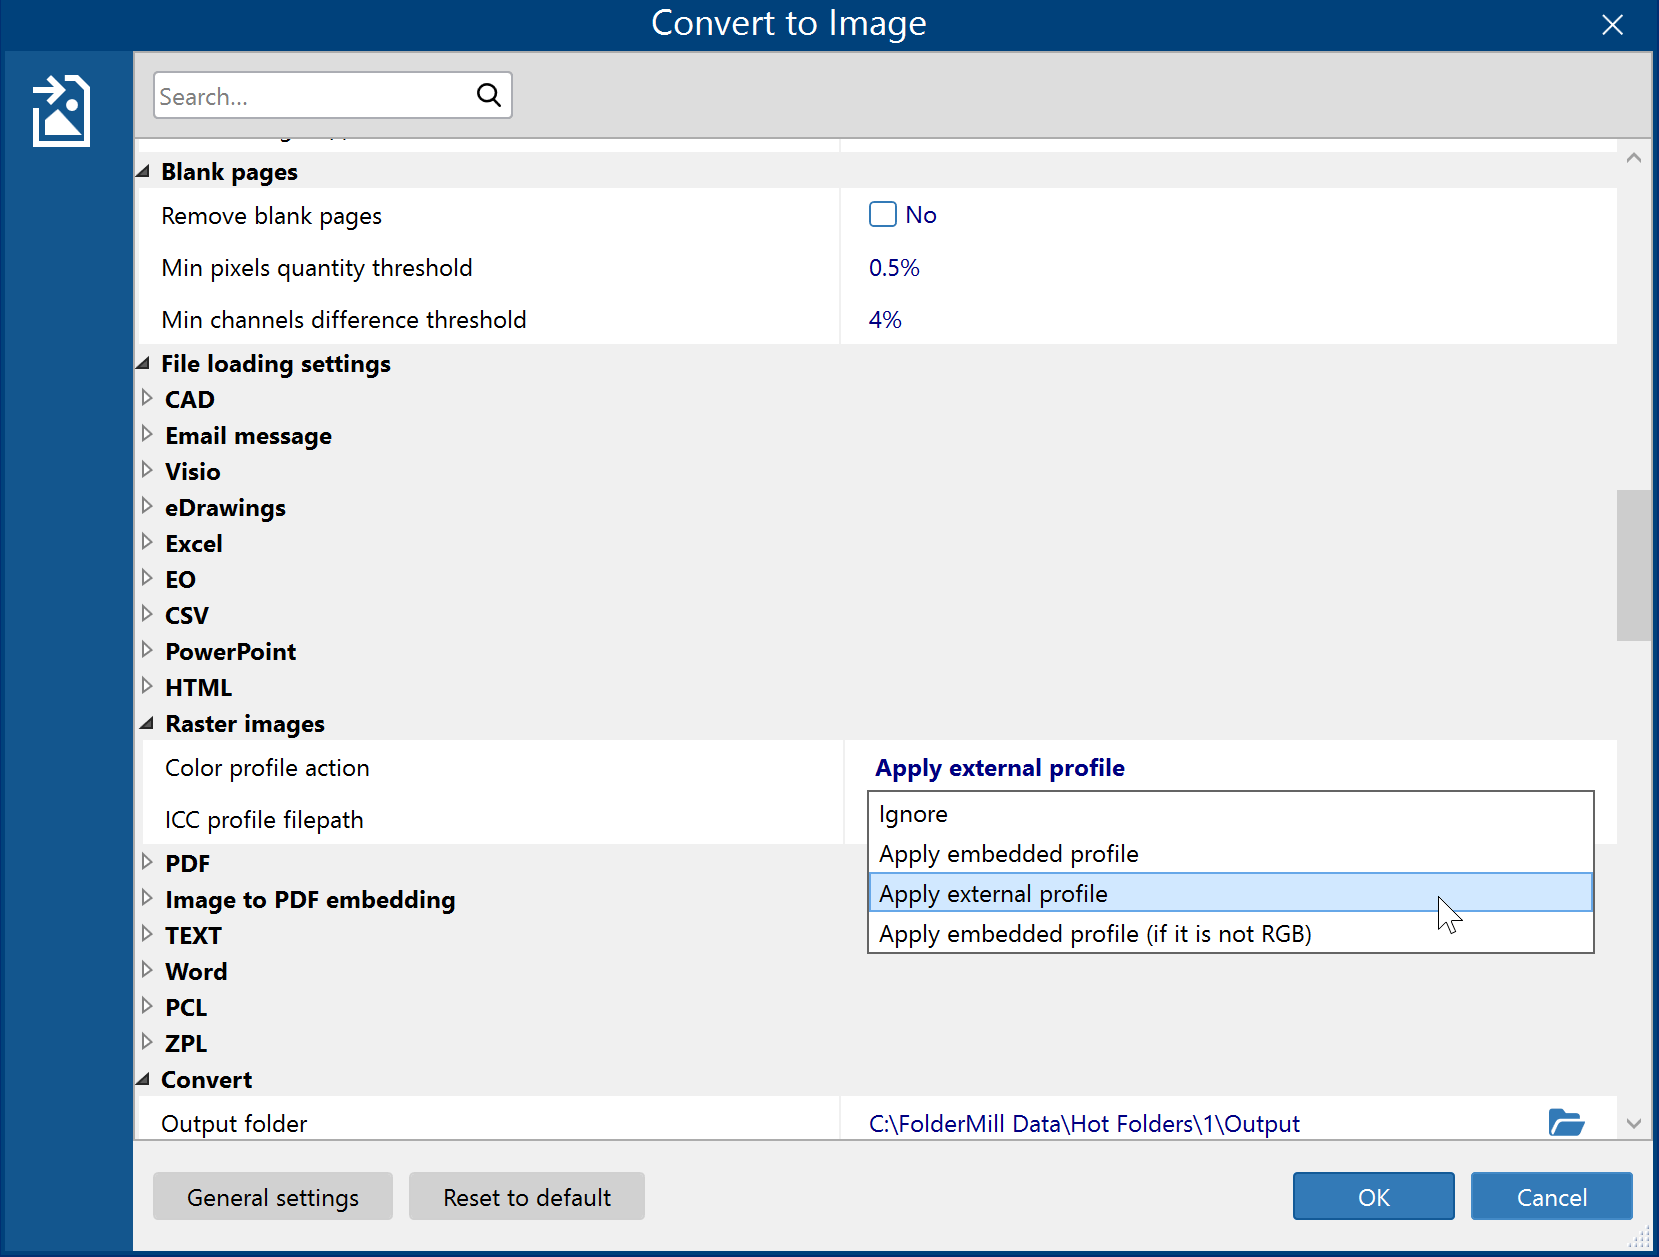
Task: Click the Convert to Image sidebar icon
Action: 61,110
